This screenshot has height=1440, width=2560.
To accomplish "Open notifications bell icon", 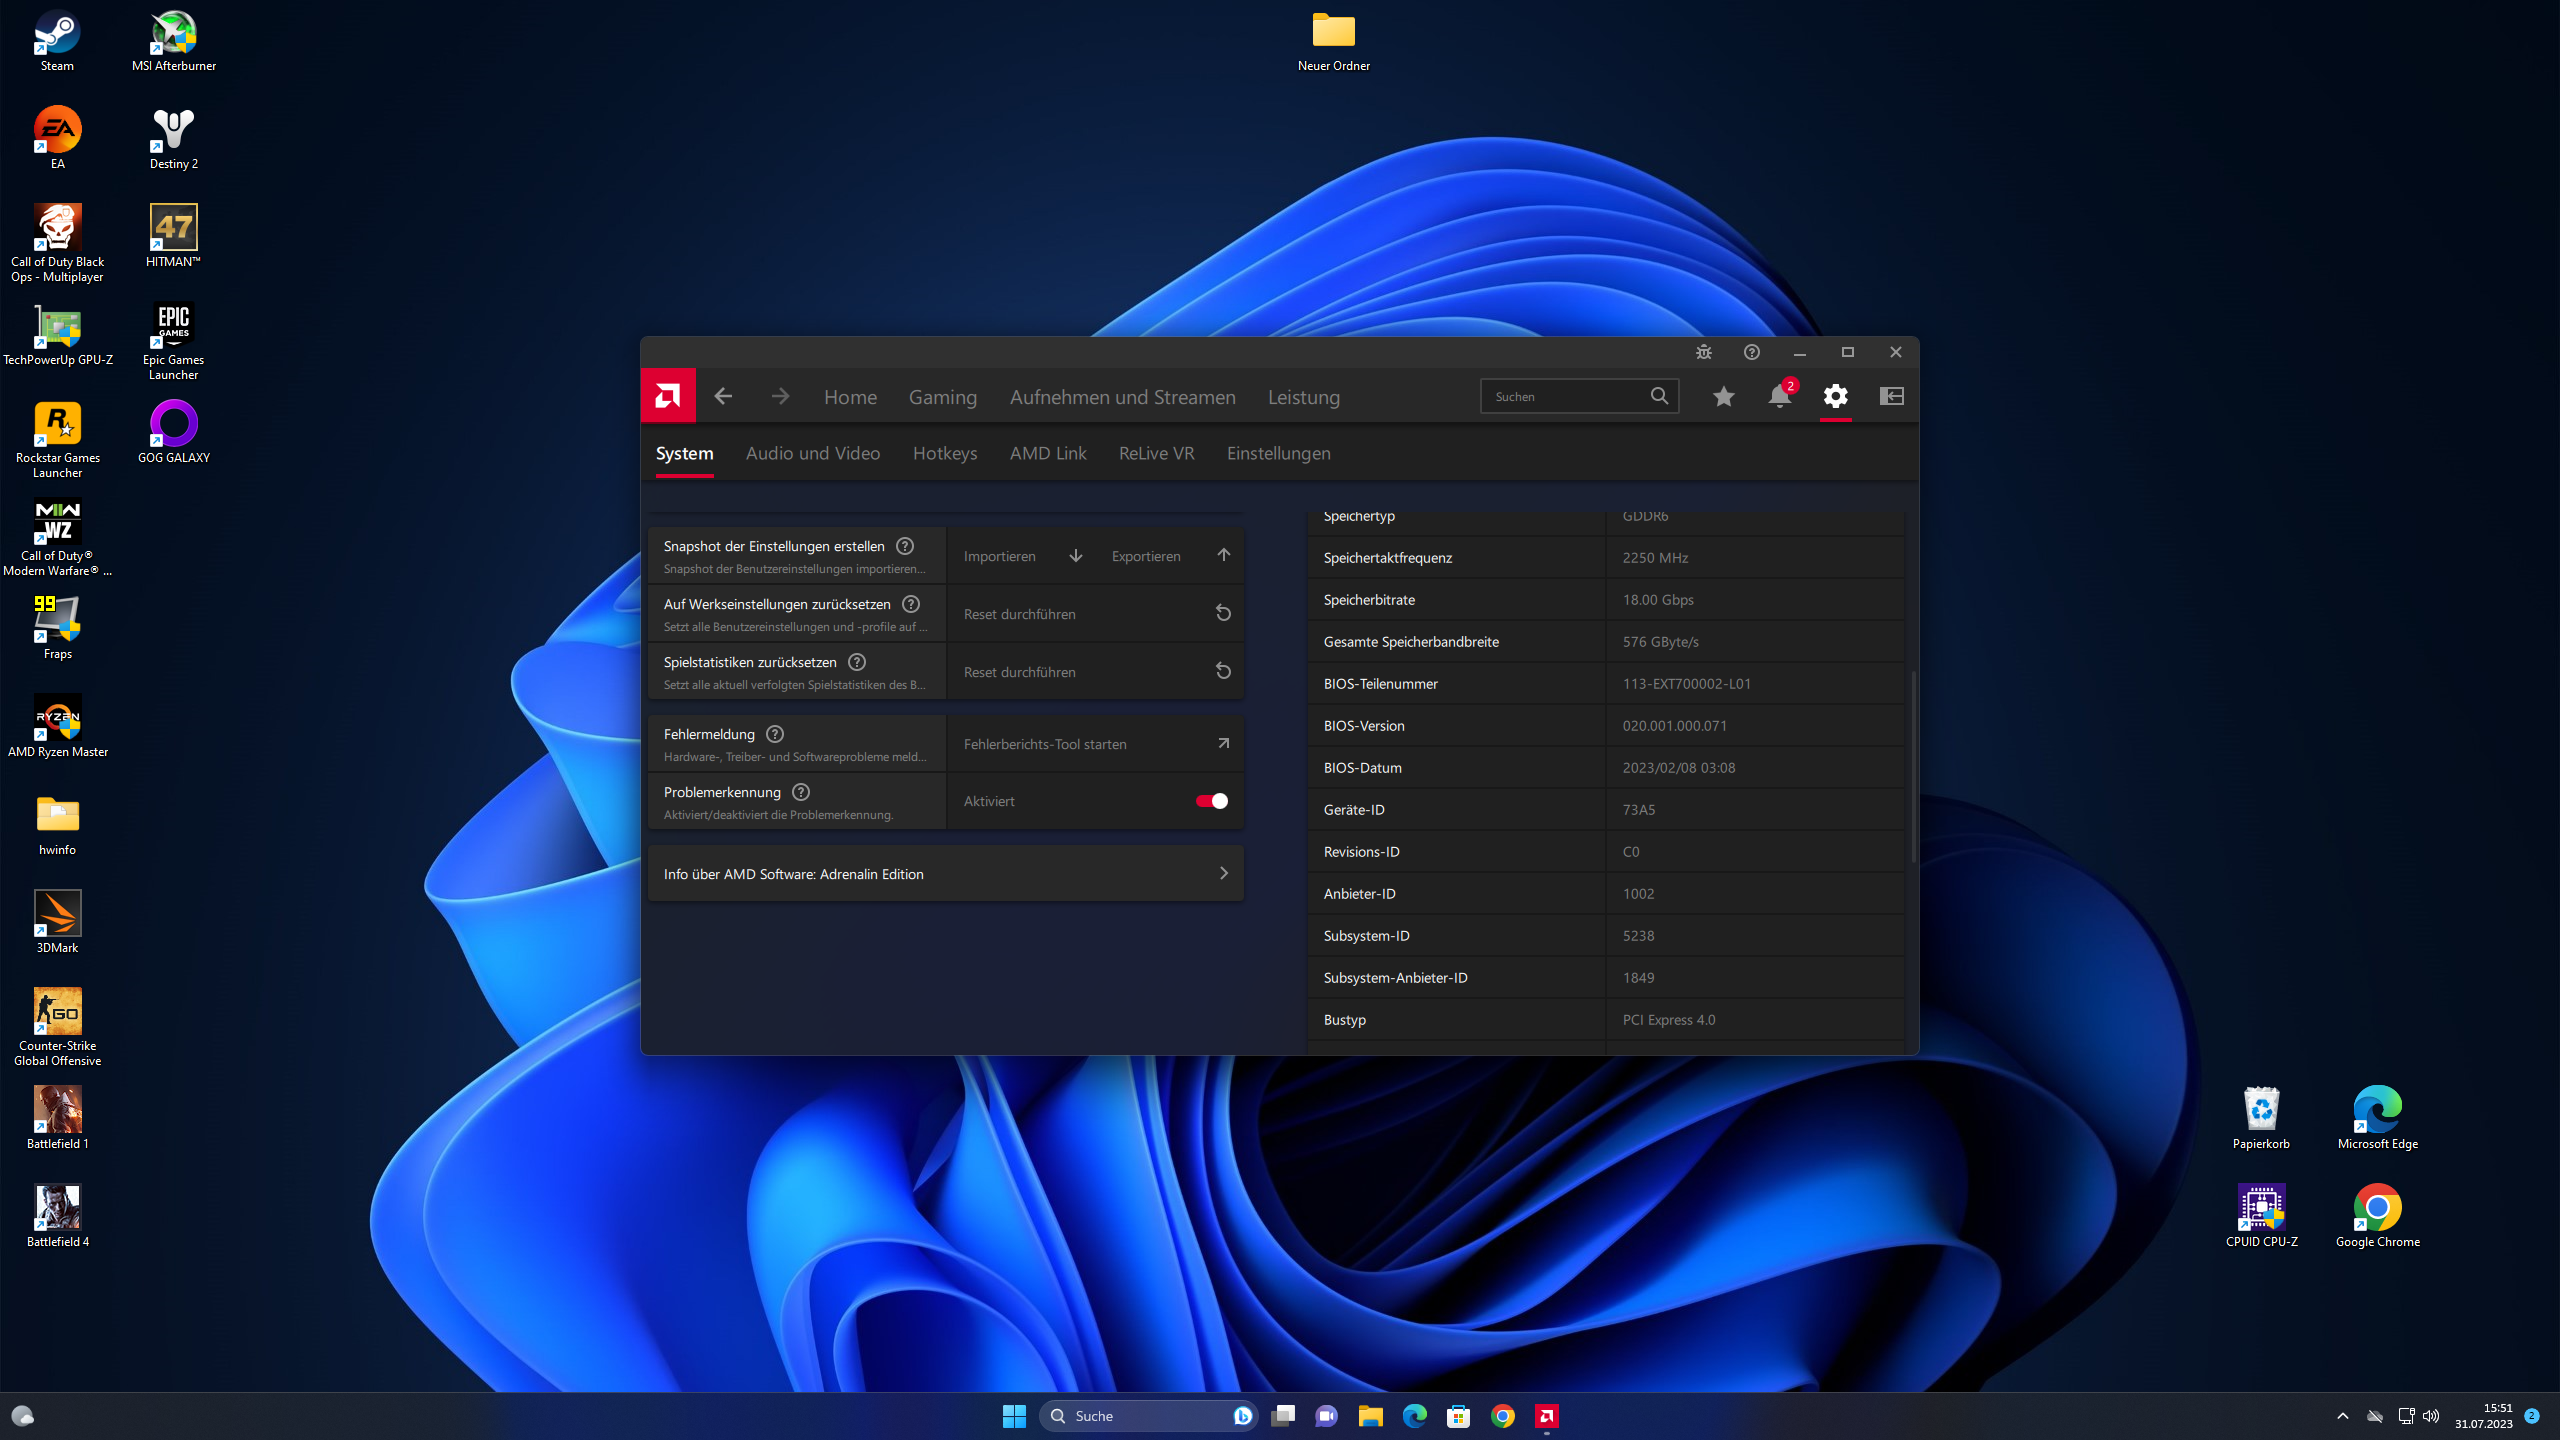I will (1779, 396).
